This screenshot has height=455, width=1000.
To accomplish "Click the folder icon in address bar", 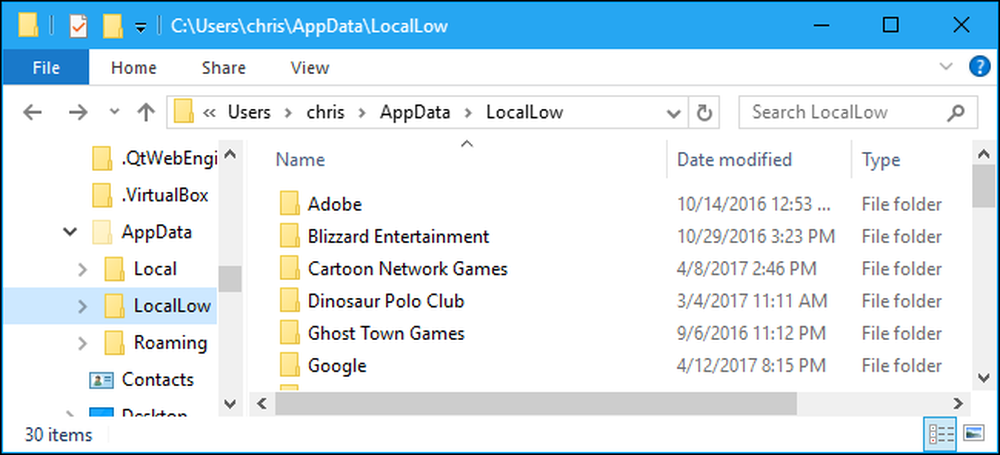I will pos(184,112).
